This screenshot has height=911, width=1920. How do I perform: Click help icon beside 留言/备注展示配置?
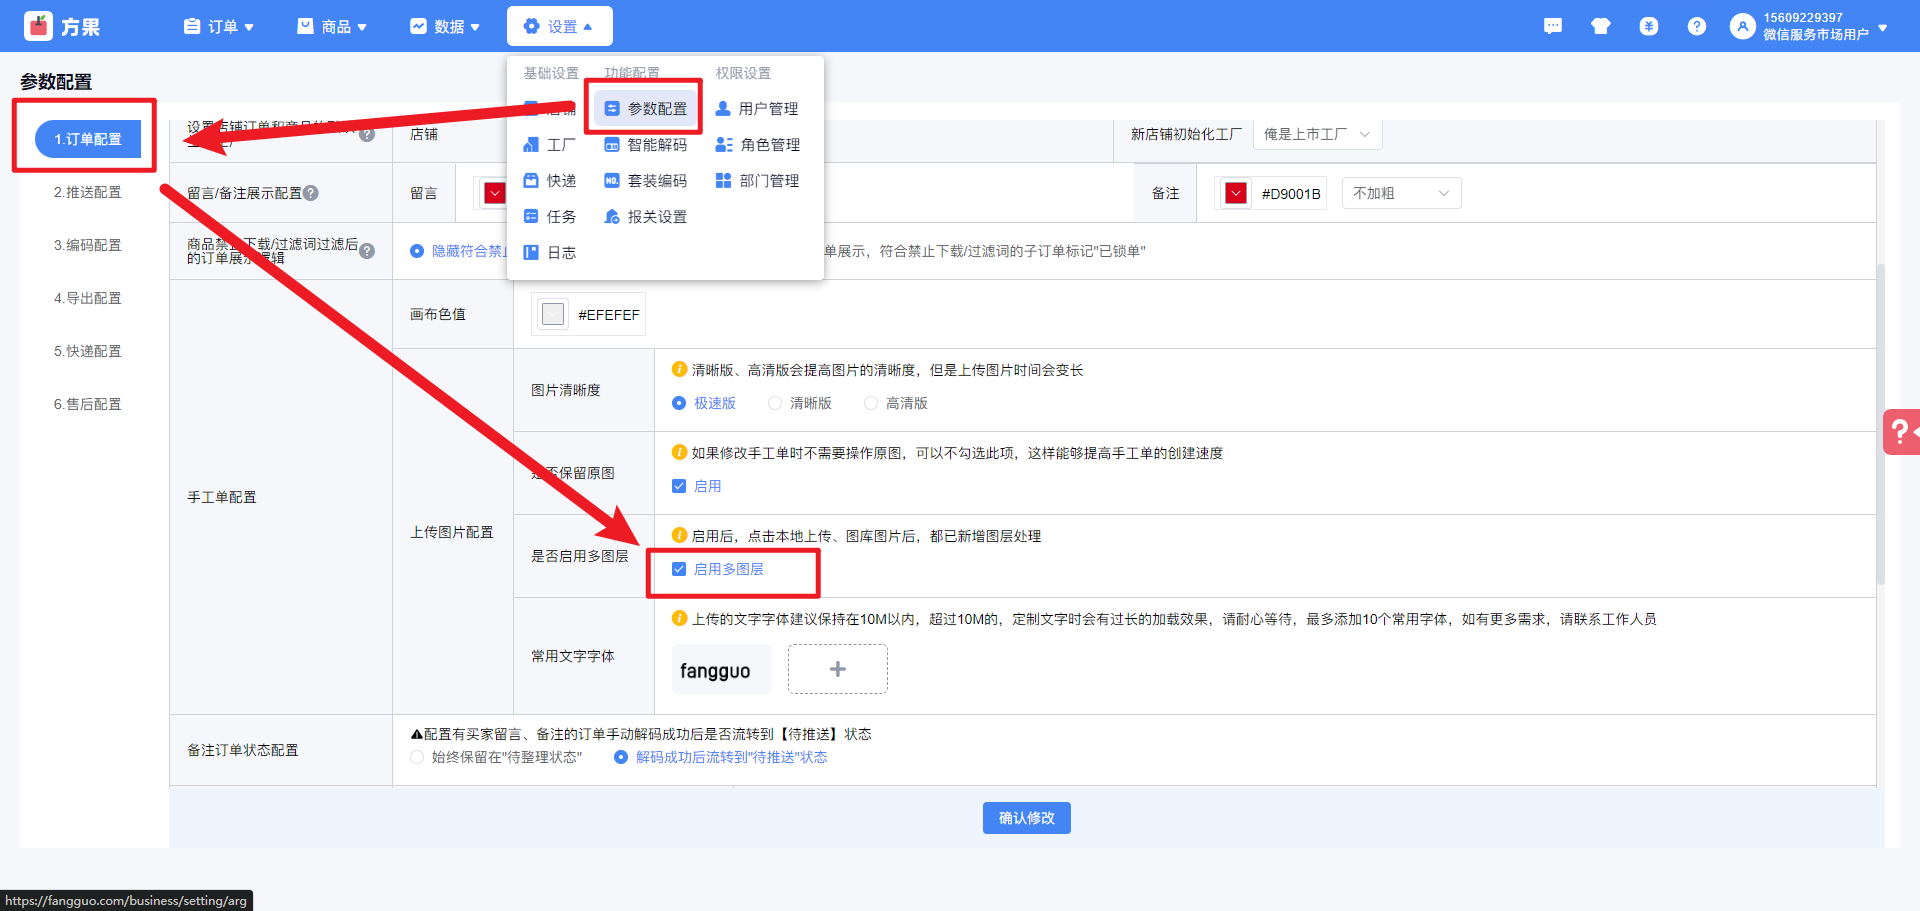point(311,193)
